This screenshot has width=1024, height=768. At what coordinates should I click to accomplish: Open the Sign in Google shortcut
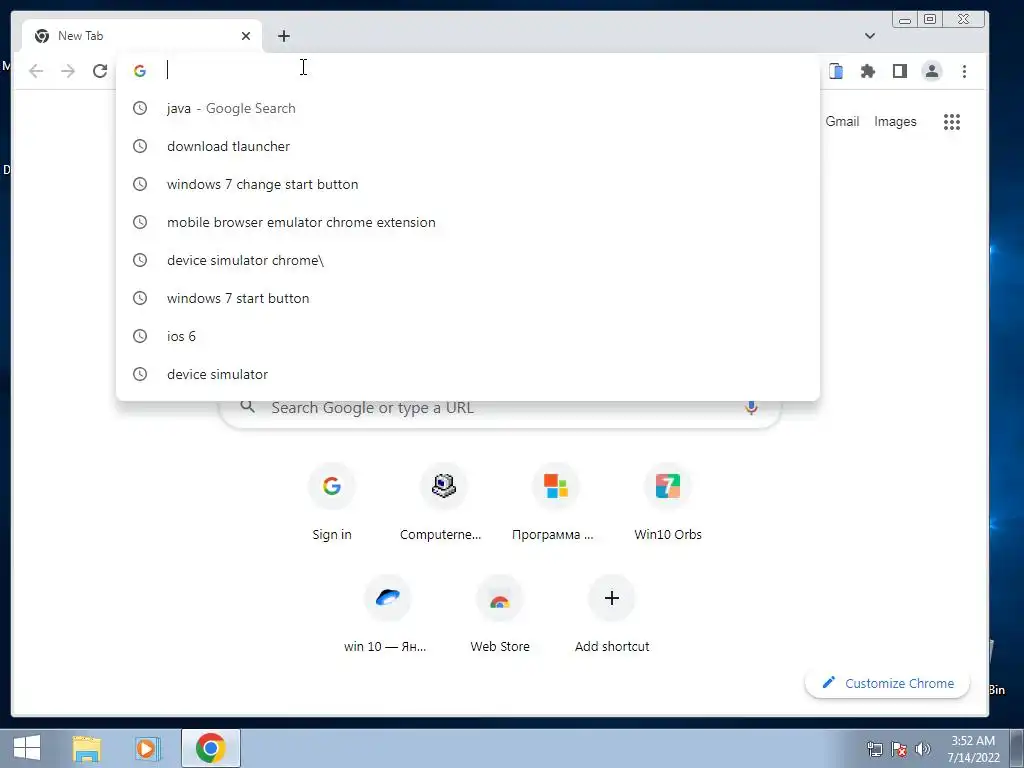click(332, 502)
